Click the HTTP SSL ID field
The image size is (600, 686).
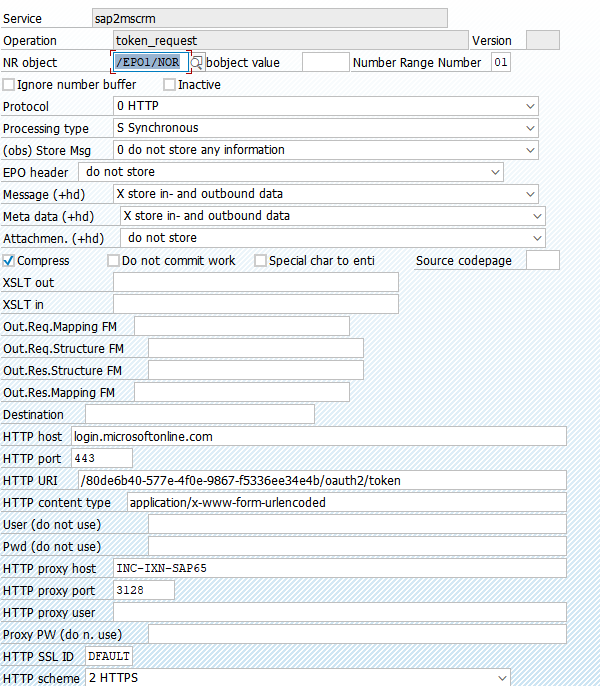click(109, 656)
